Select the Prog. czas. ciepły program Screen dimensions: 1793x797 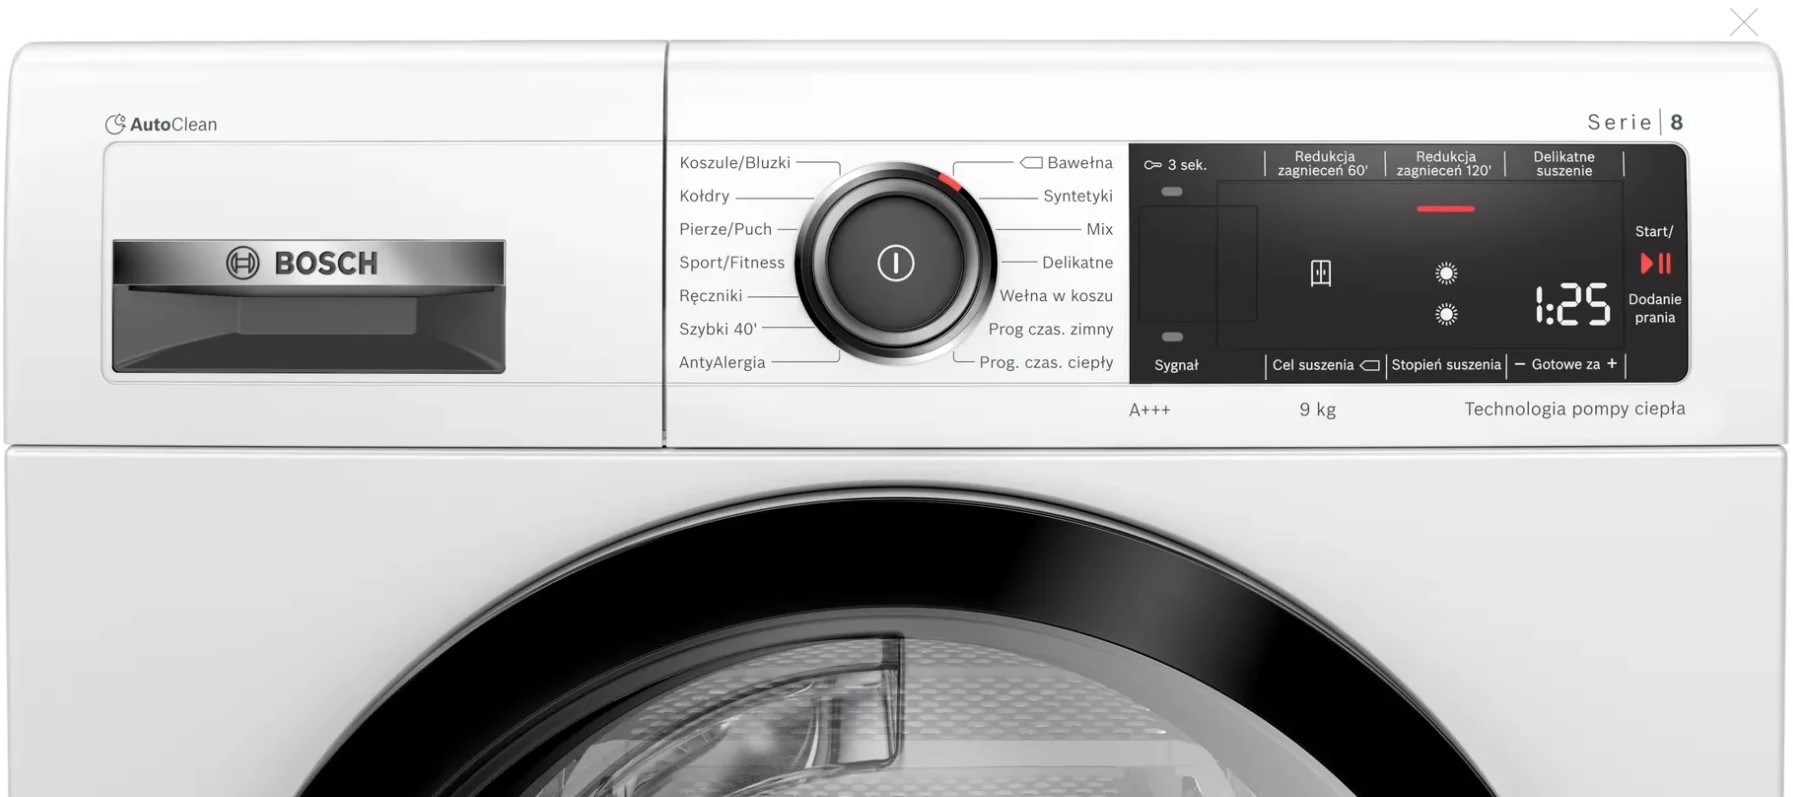tap(1046, 363)
